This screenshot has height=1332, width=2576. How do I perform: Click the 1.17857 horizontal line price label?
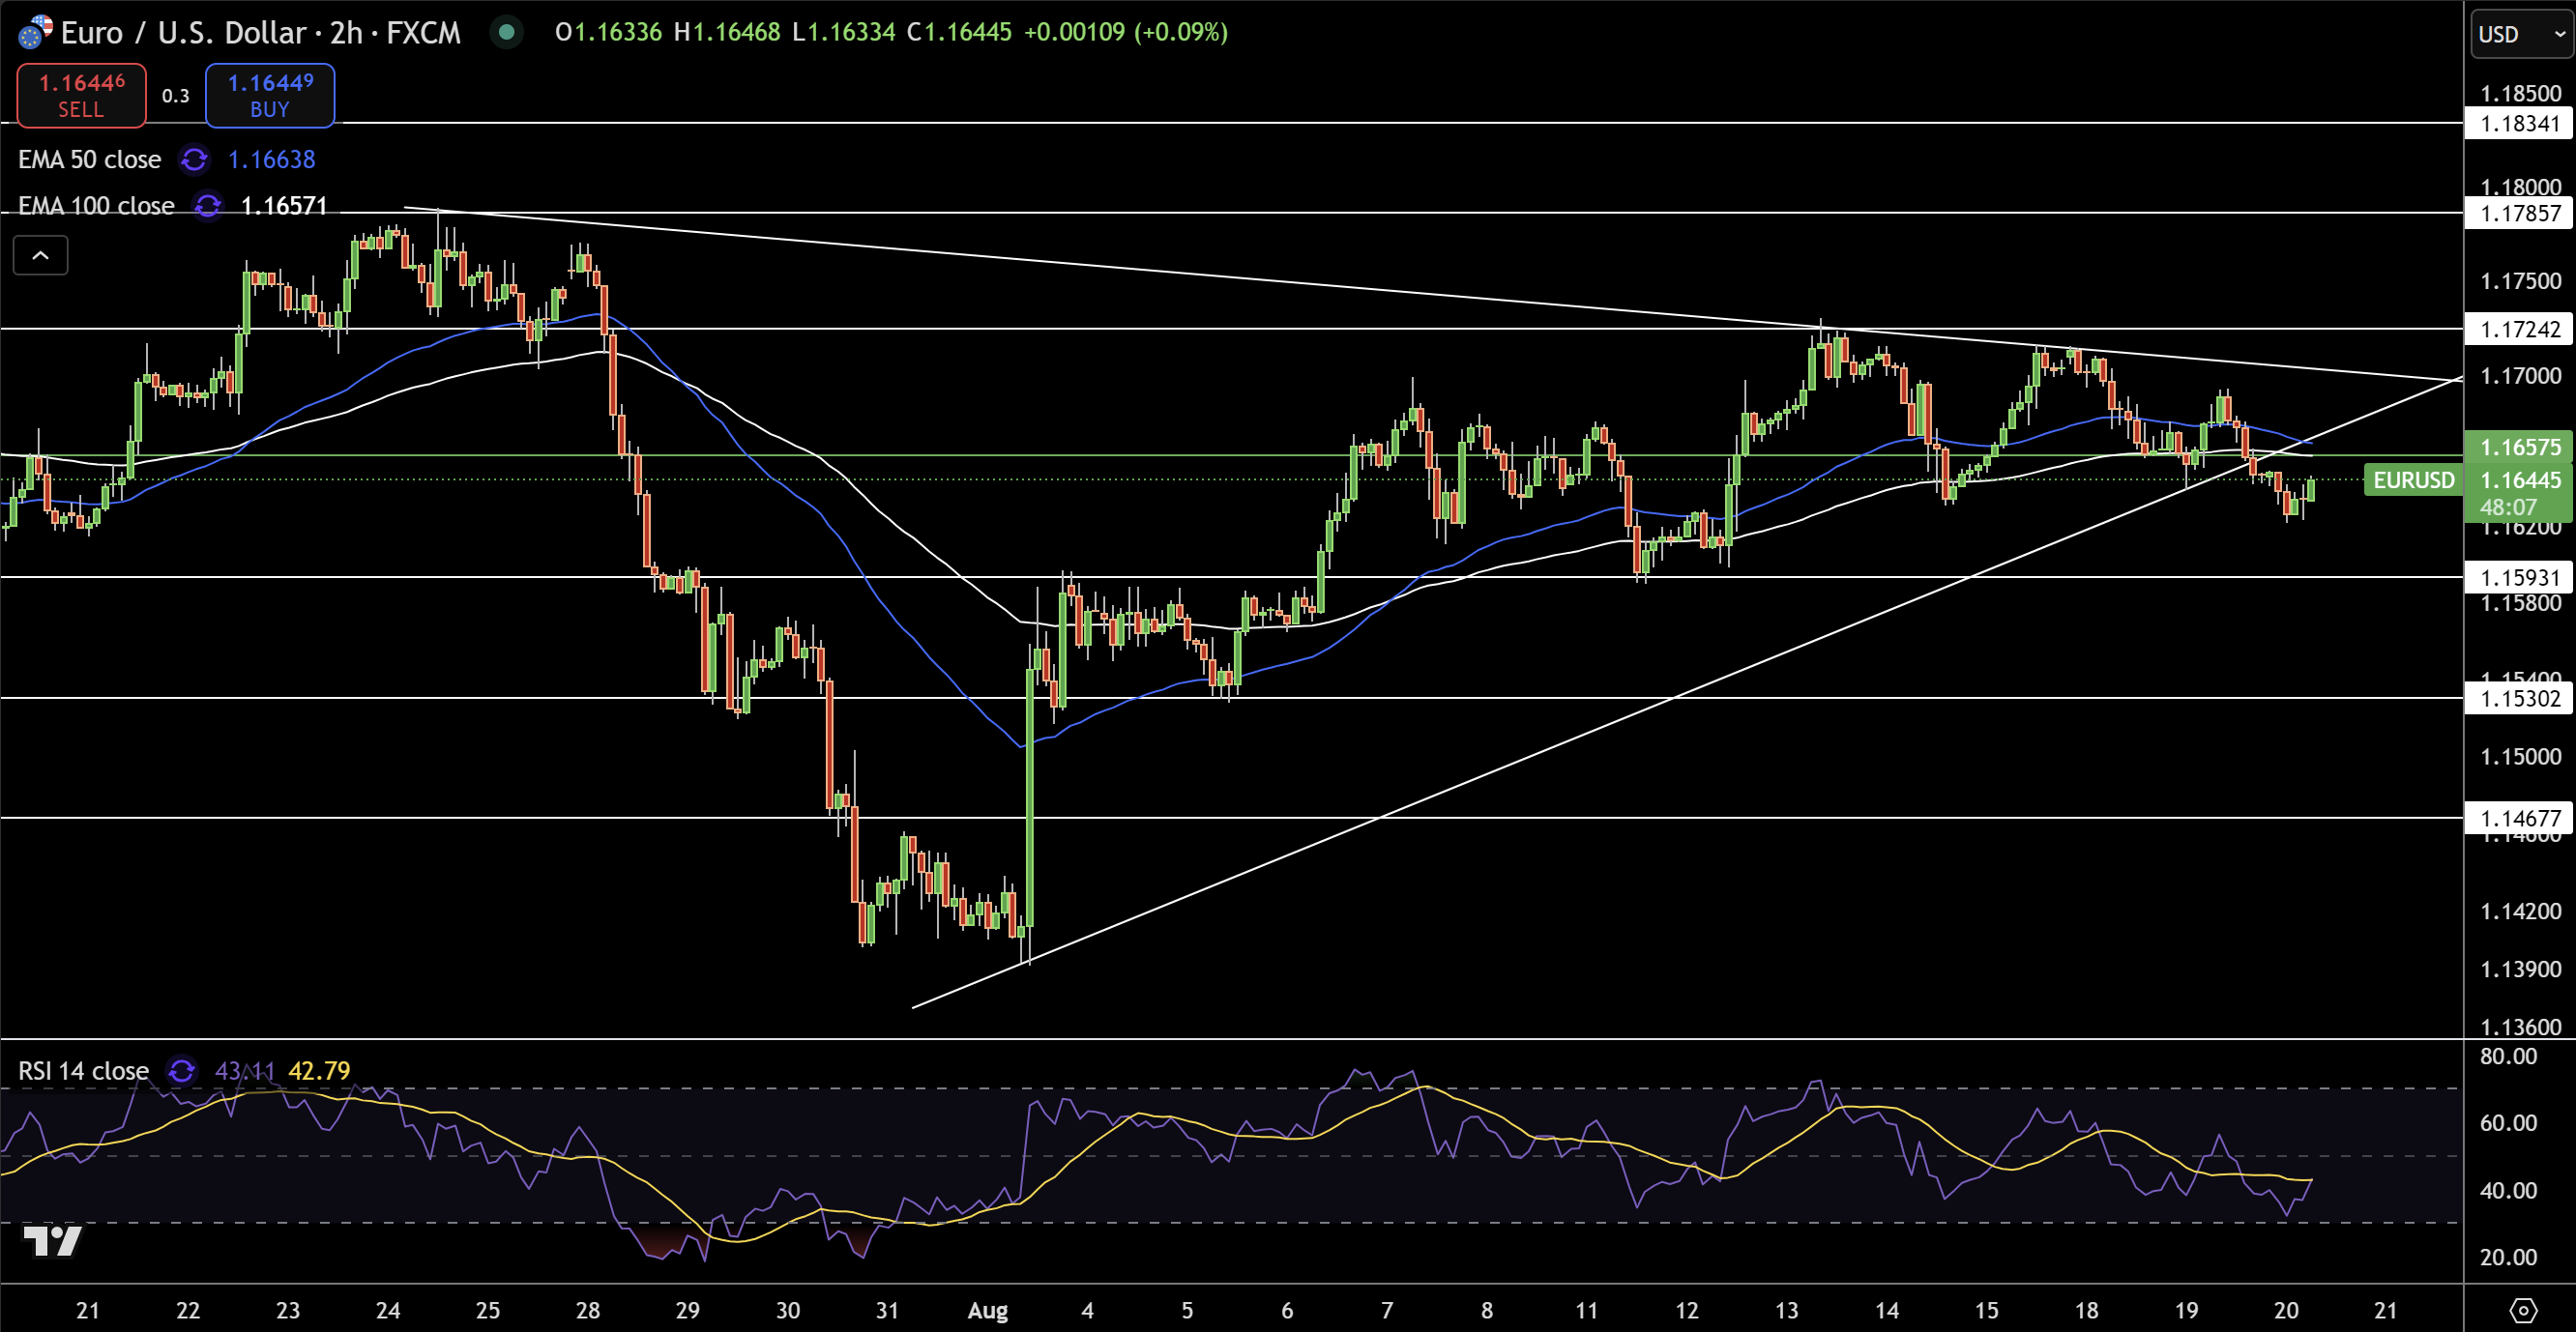pyautogui.click(x=2519, y=213)
